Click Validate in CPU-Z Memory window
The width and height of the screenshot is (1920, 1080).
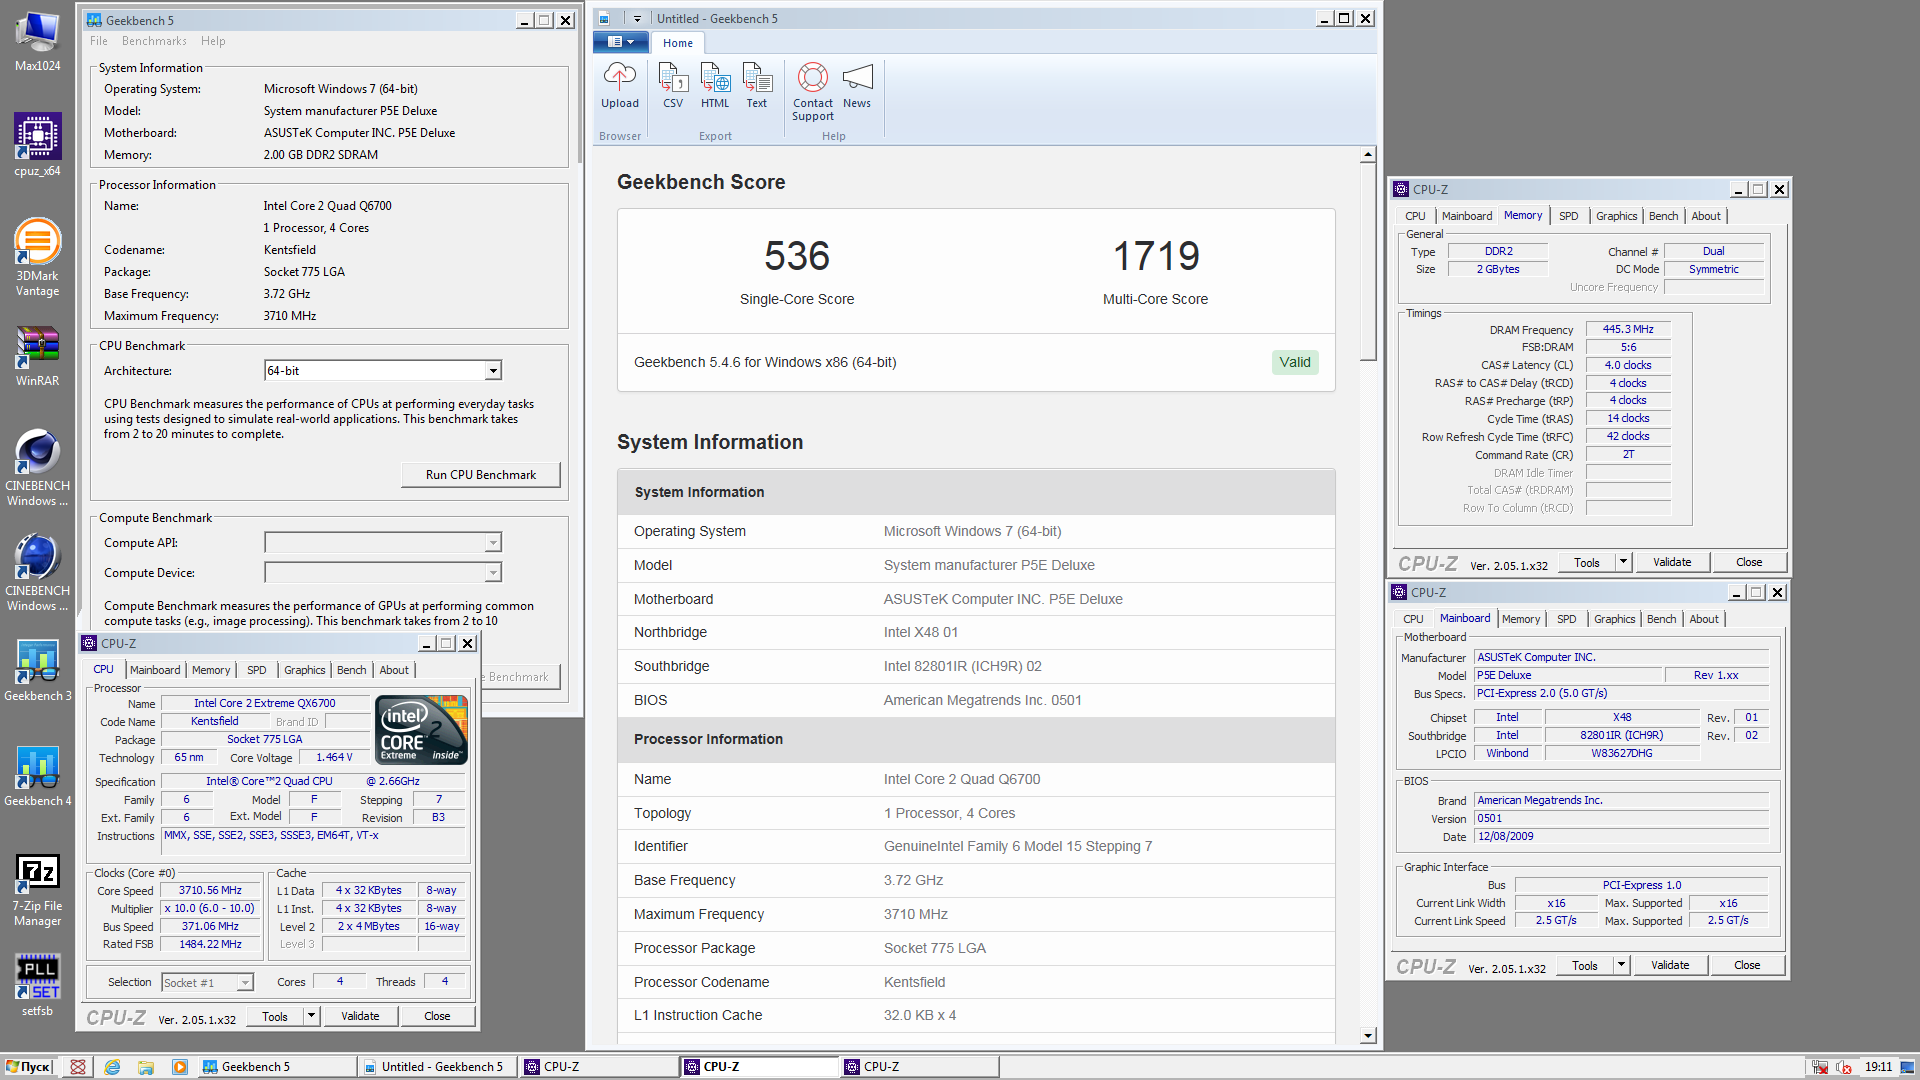(1672, 562)
